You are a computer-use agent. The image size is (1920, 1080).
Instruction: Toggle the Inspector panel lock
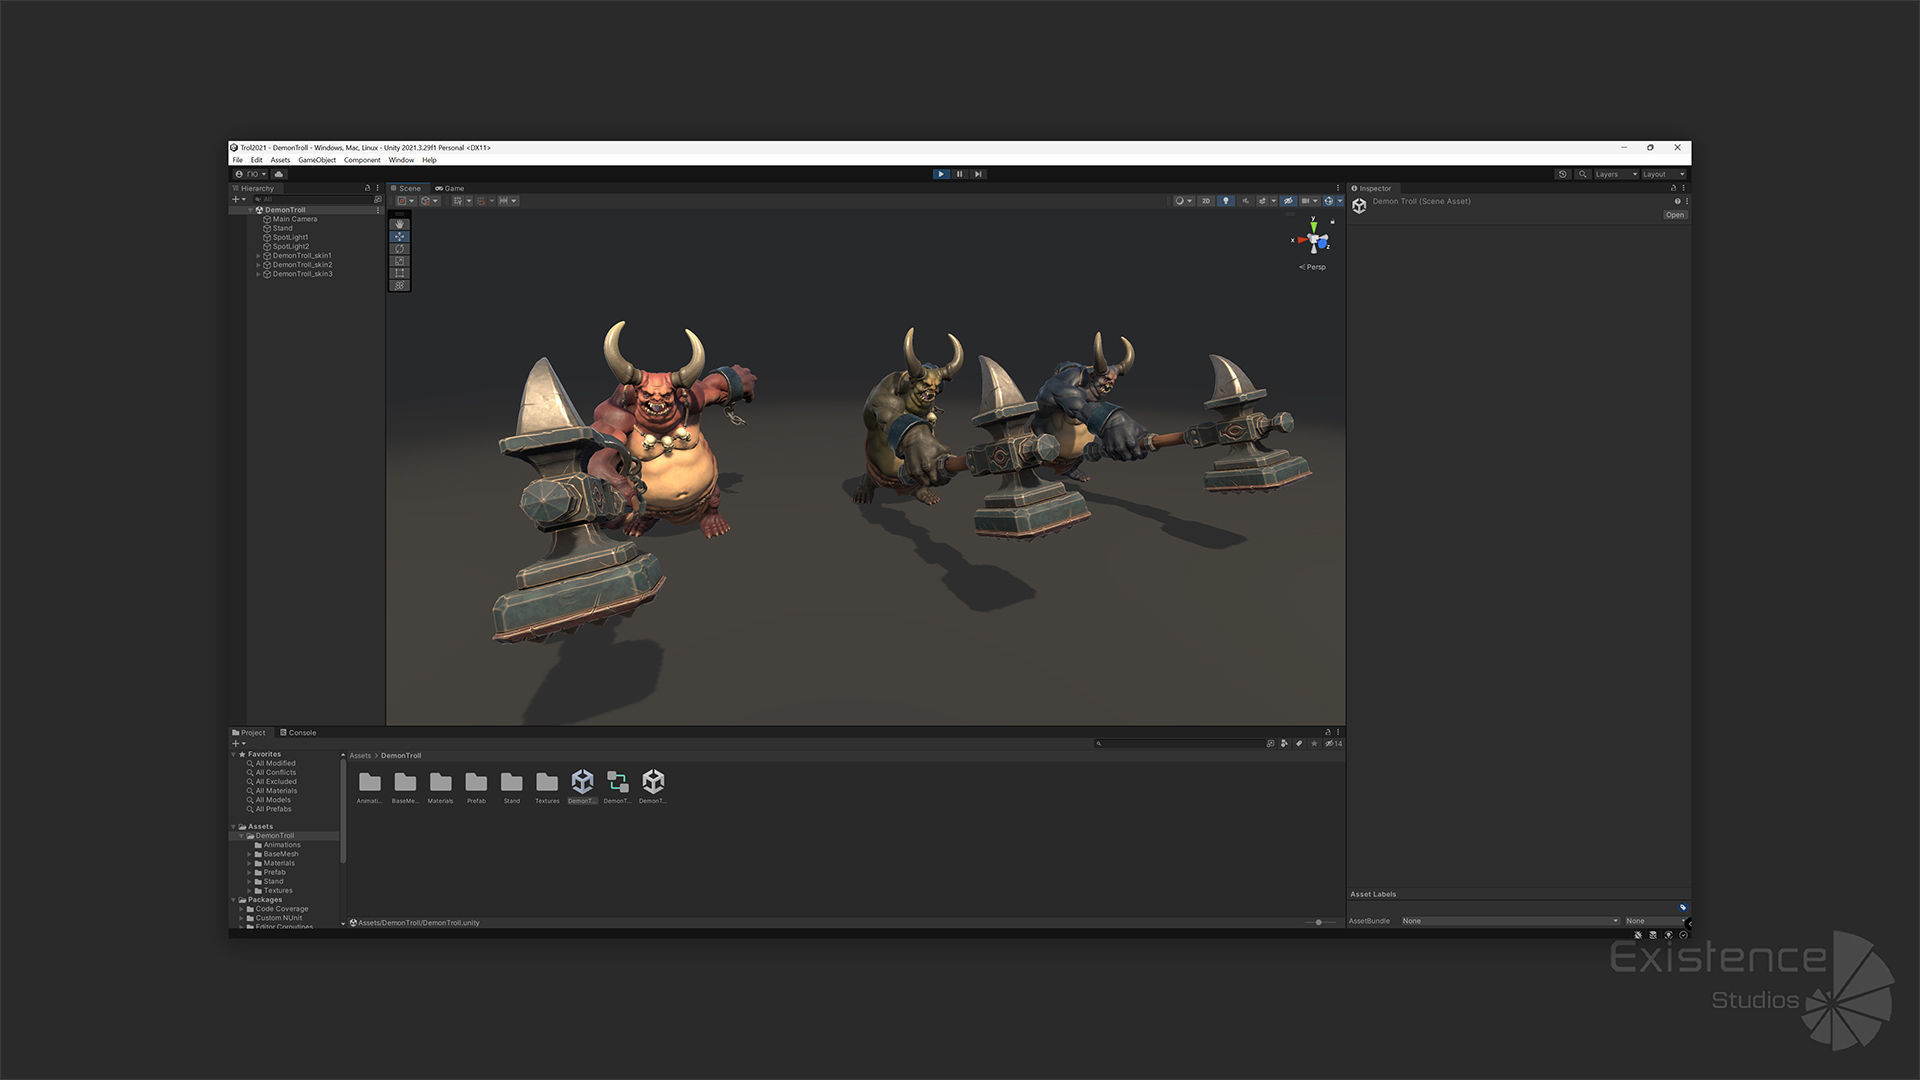(x=1673, y=188)
